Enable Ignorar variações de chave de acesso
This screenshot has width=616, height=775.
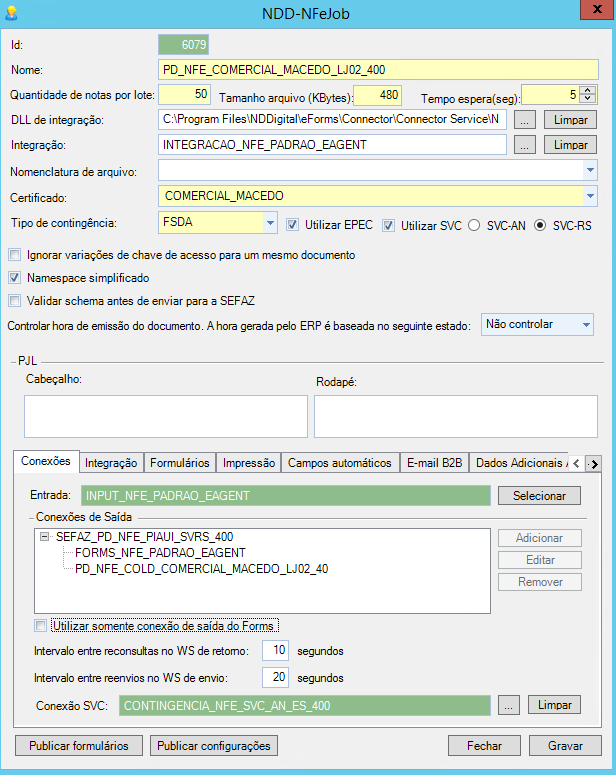pyautogui.click(x=14, y=255)
